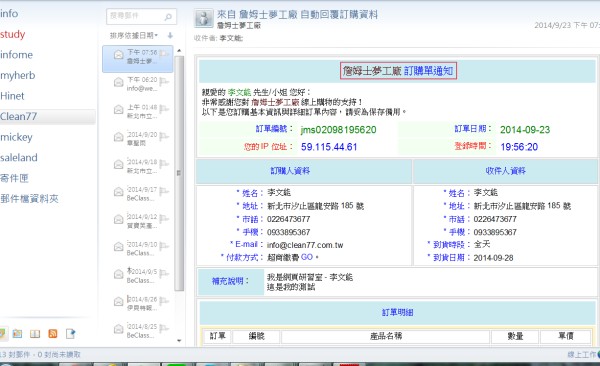Click envelope icon of 下午 06:20 message
Viewport: 600px width, 366px height.
tap(119, 82)
